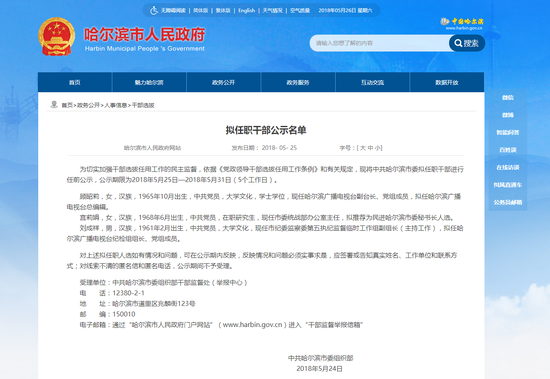Go to 干部选拔 in the breadcrumb
This screenshot has height=379, width=550.
click(143, 105)
